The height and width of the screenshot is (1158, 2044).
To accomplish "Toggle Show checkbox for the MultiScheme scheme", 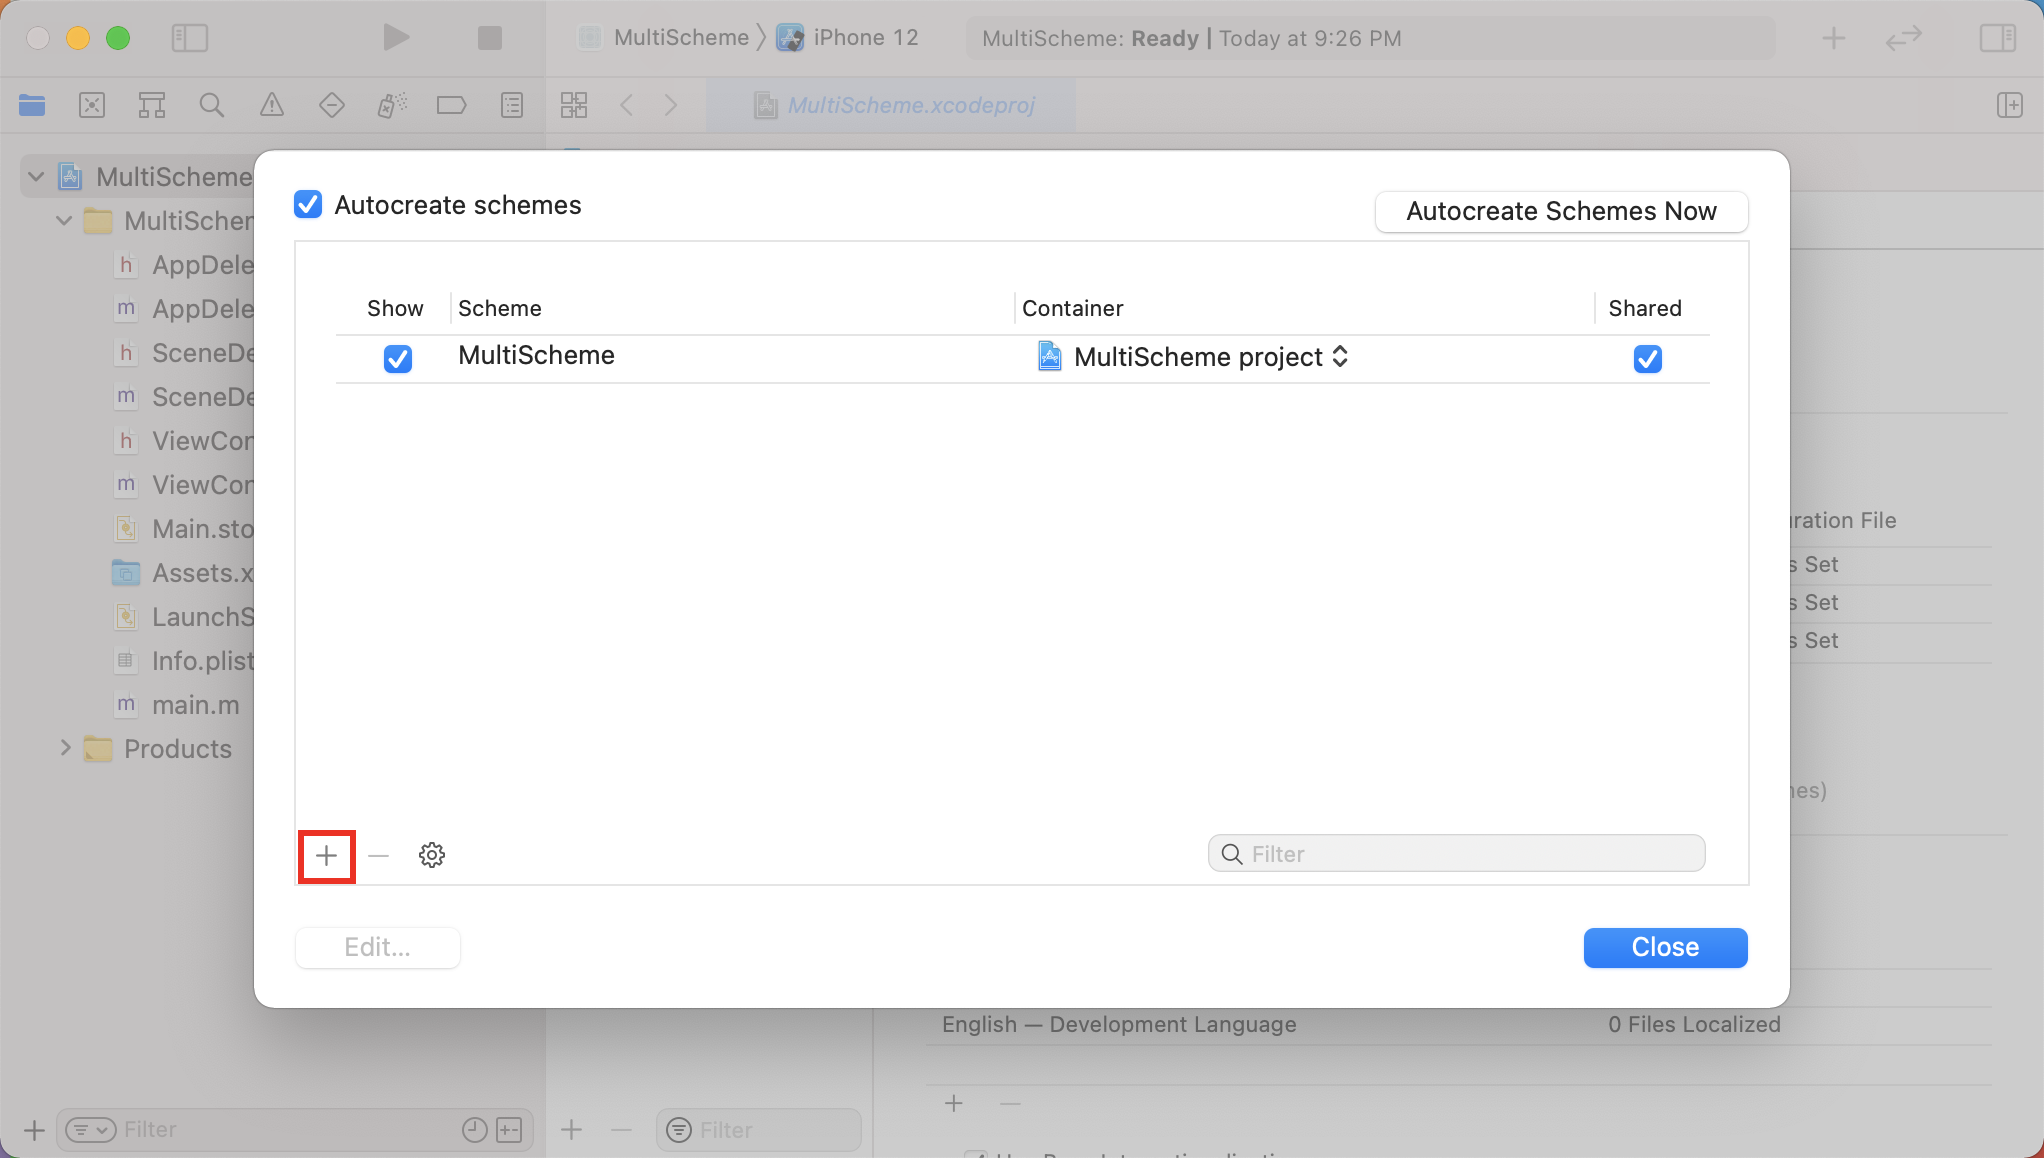I will [398, 358].
